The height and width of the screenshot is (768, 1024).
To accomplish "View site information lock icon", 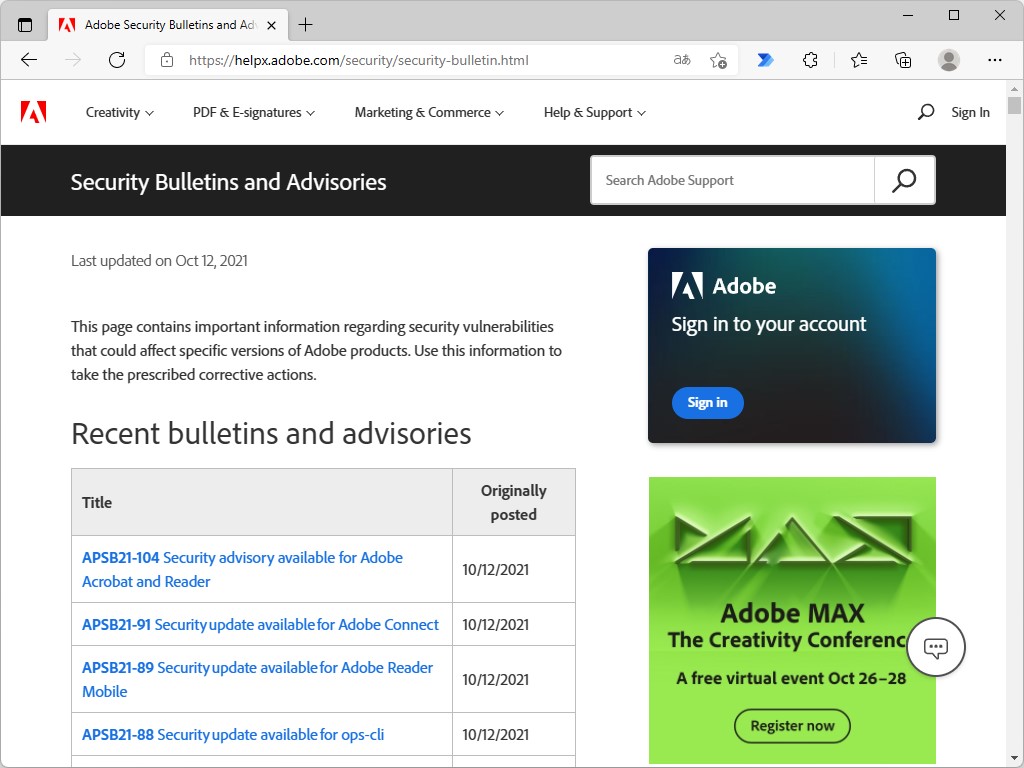I will coord(167,60).
